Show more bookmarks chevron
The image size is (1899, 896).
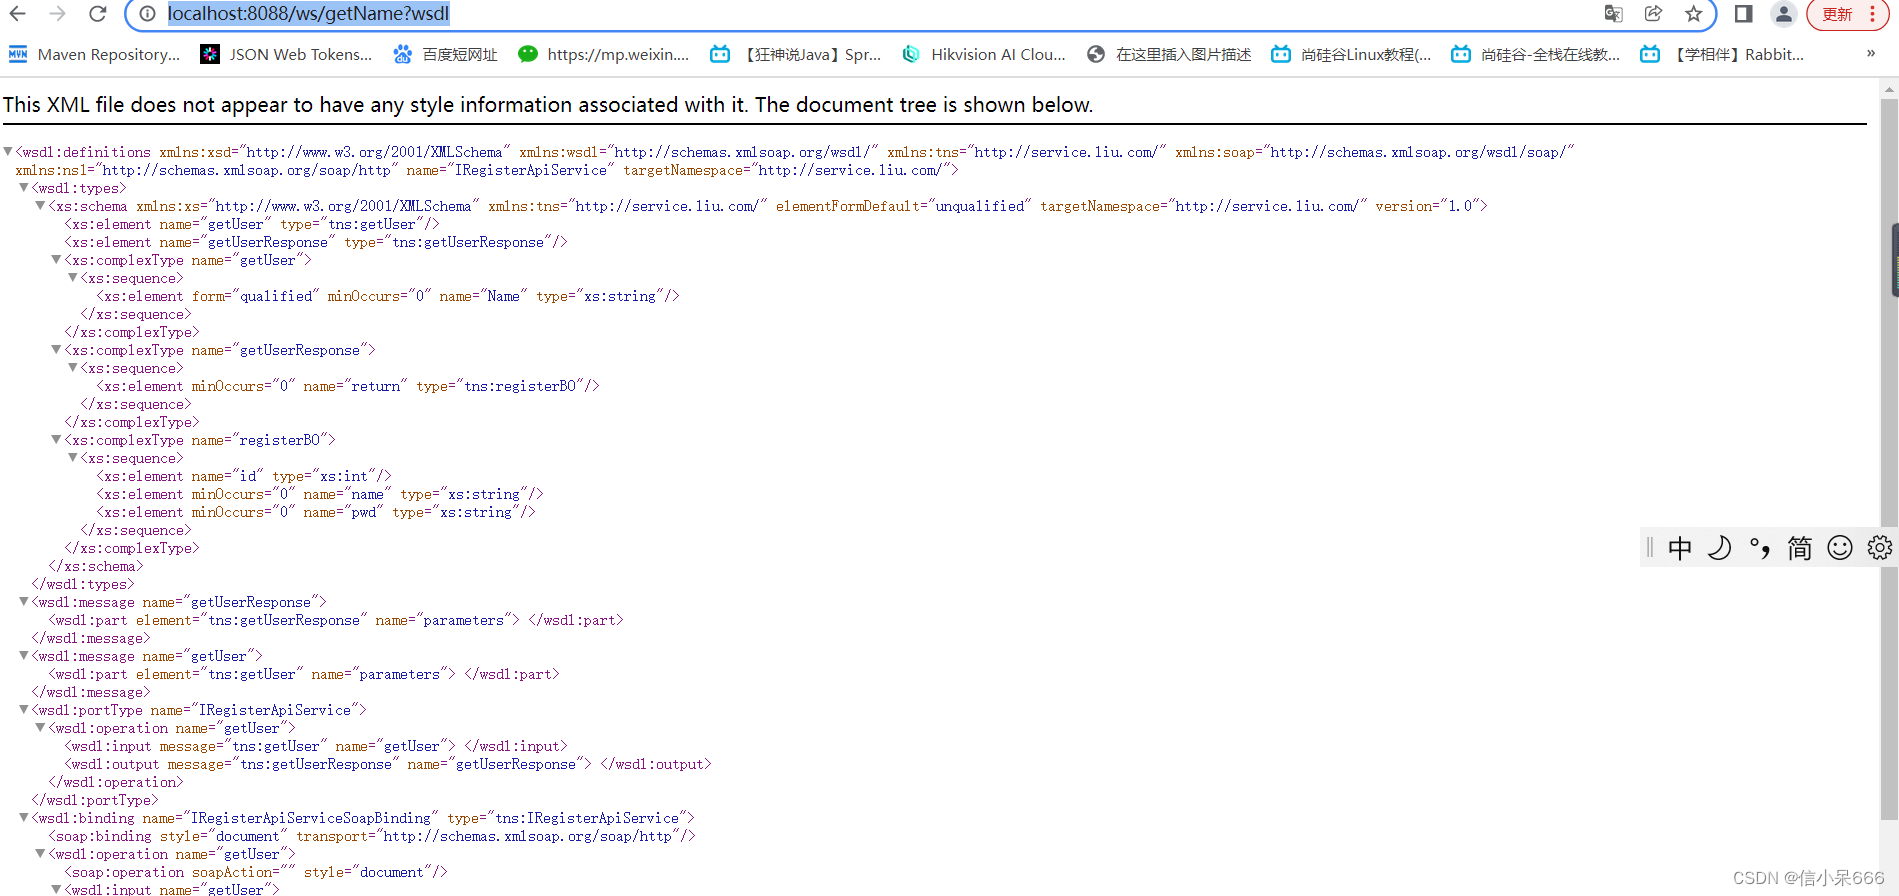click(1871, 54)
